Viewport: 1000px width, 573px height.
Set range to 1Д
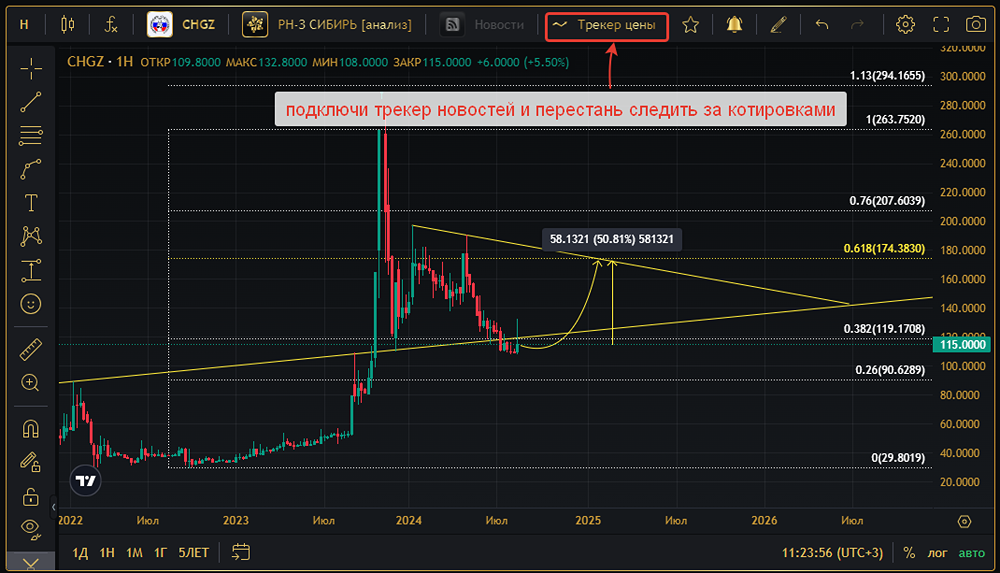[x=80, y=553]
